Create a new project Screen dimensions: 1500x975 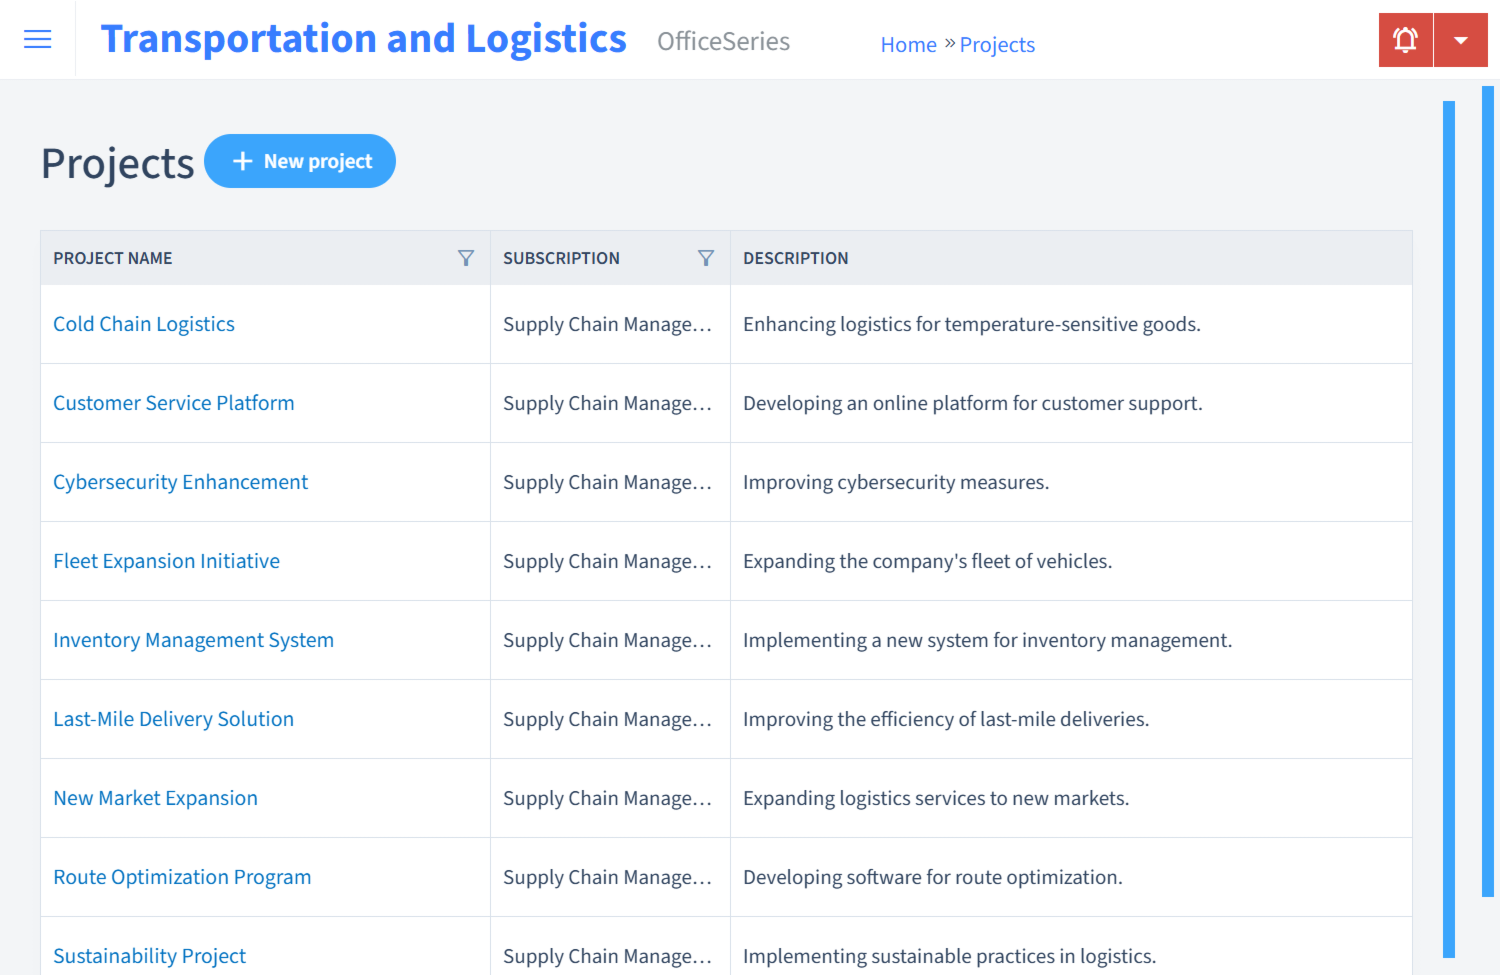click(300, 160)
